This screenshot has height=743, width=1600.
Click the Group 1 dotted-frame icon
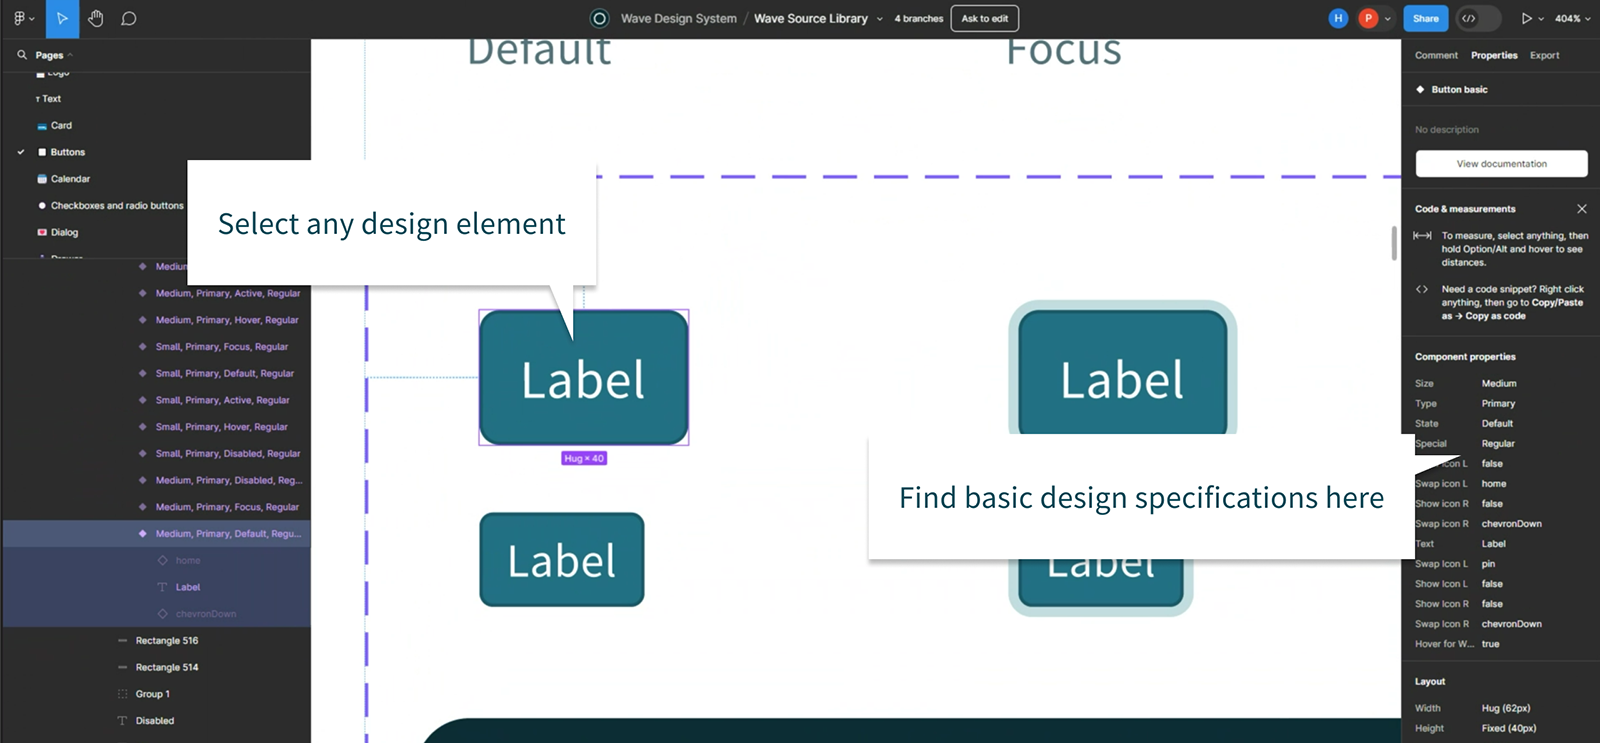point(123,694)
